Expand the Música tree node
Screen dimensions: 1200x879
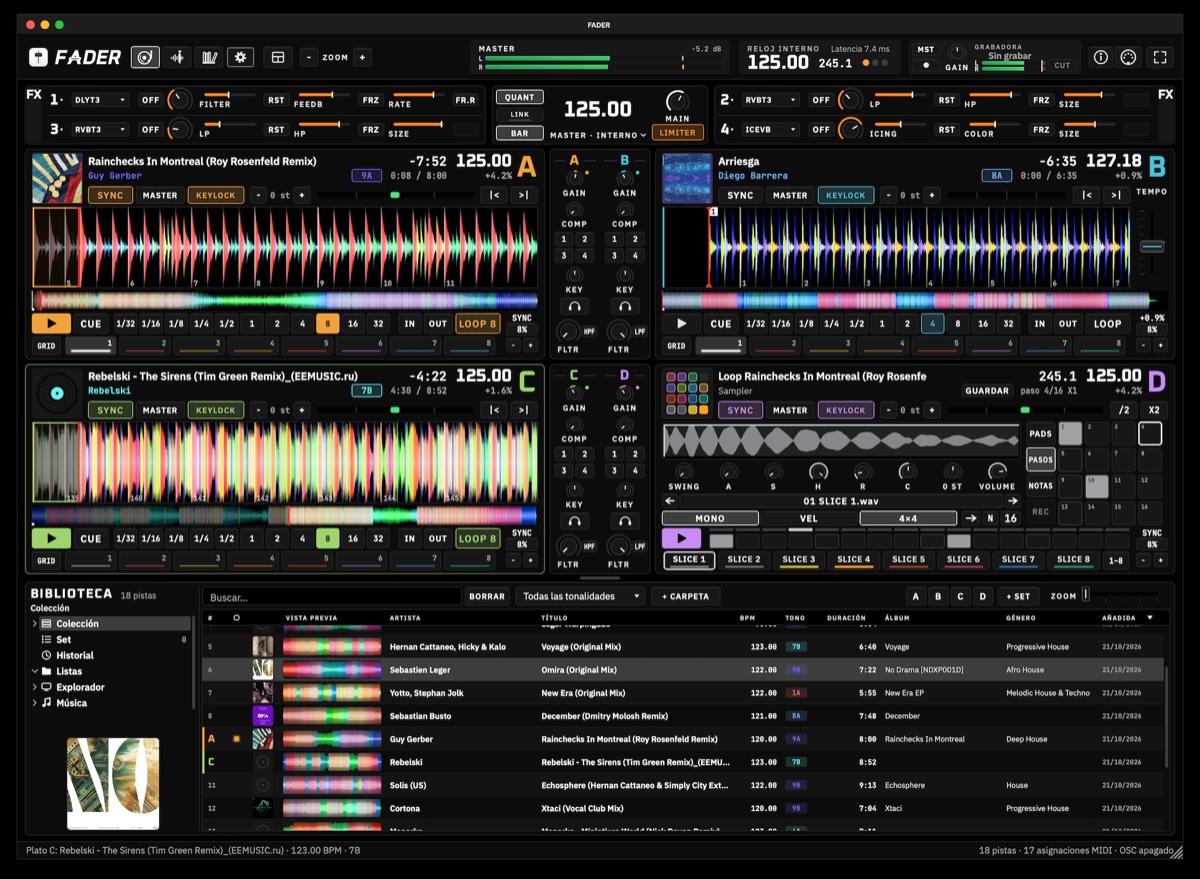coord(35,703)
